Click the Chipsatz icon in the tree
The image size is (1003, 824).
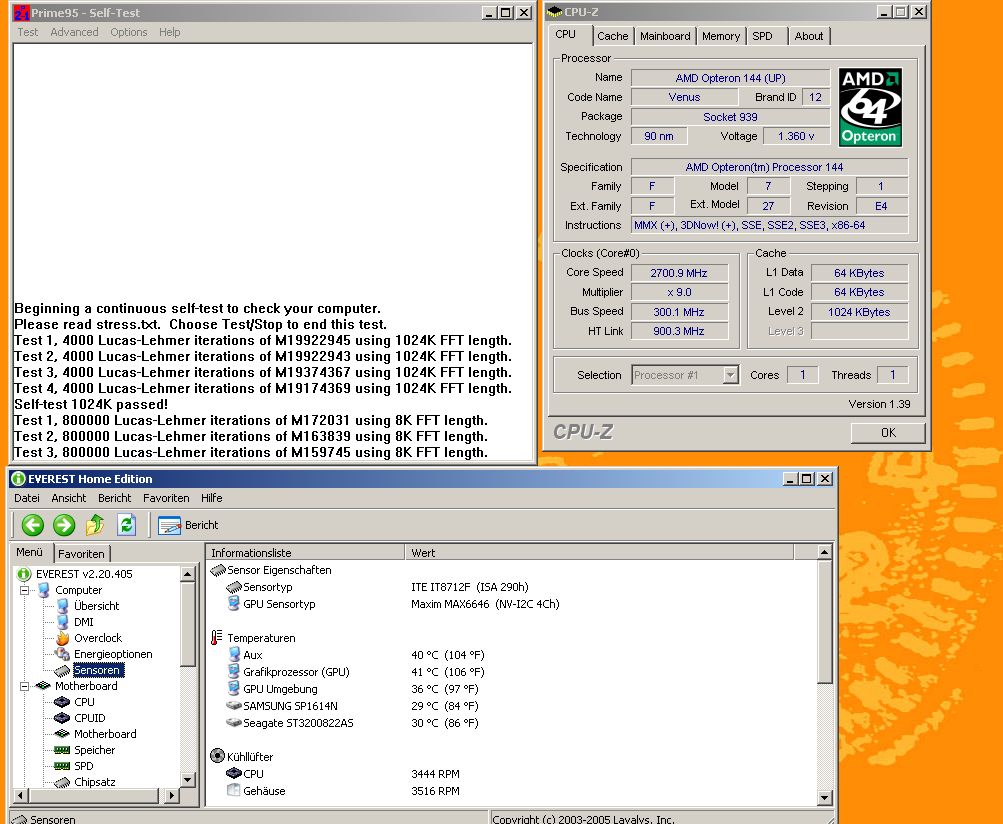coord(62,782)
